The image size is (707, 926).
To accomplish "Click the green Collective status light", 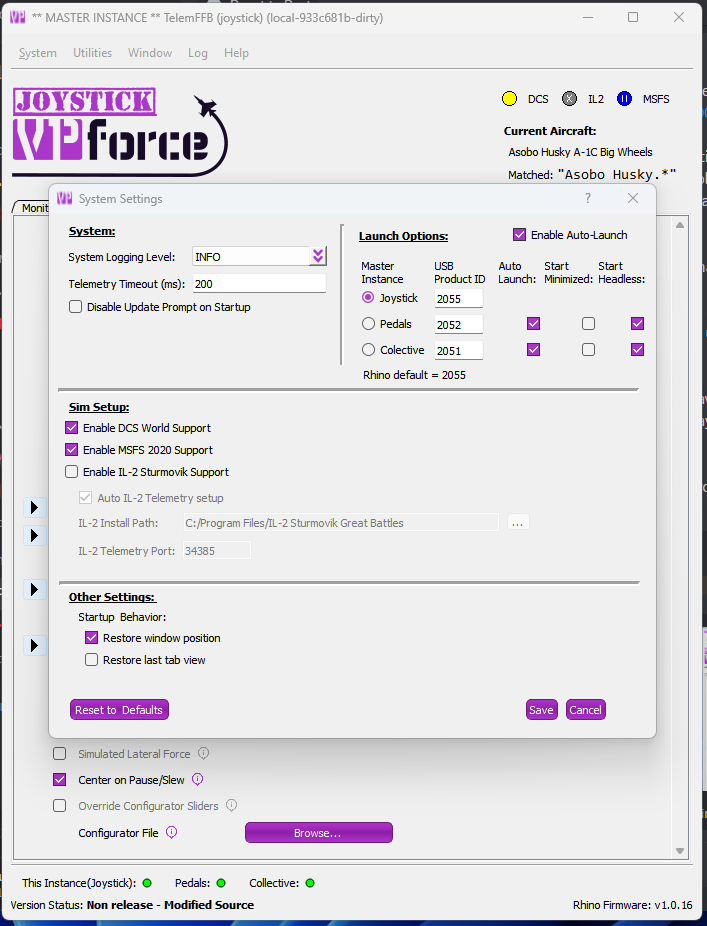I will pos(310,883).
